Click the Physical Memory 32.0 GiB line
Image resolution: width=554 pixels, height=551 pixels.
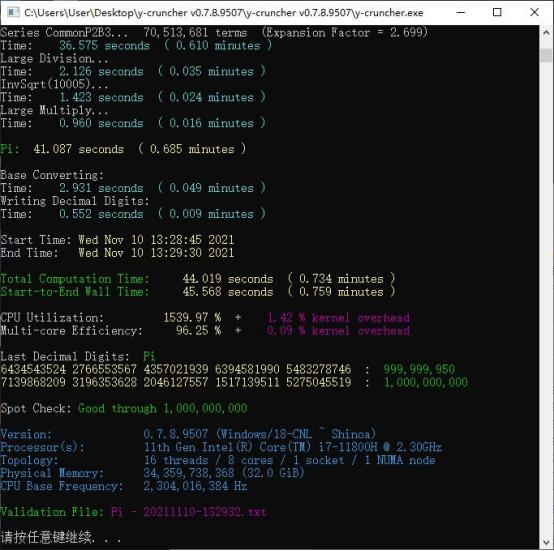152,473
